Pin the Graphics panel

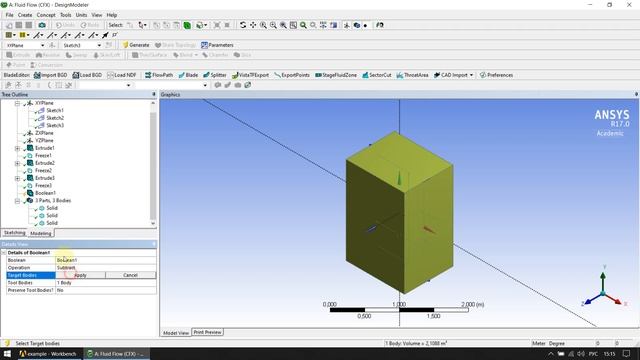coord(636,94)
